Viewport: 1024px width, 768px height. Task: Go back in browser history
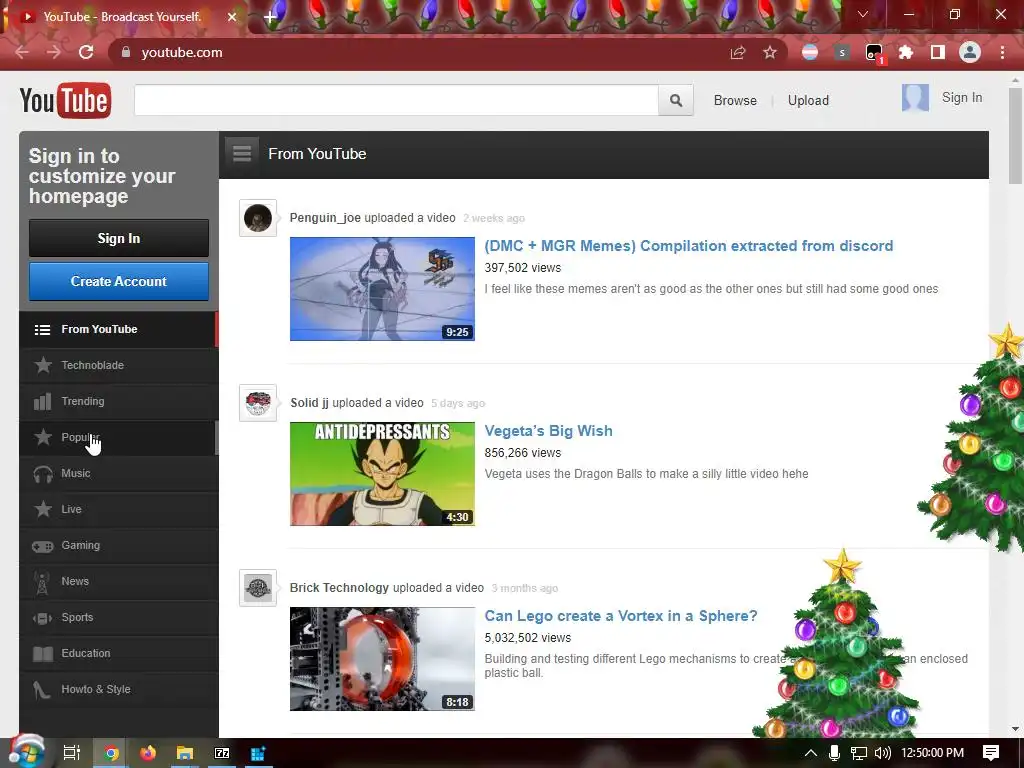pyautogui.click(x=22, y=52)
